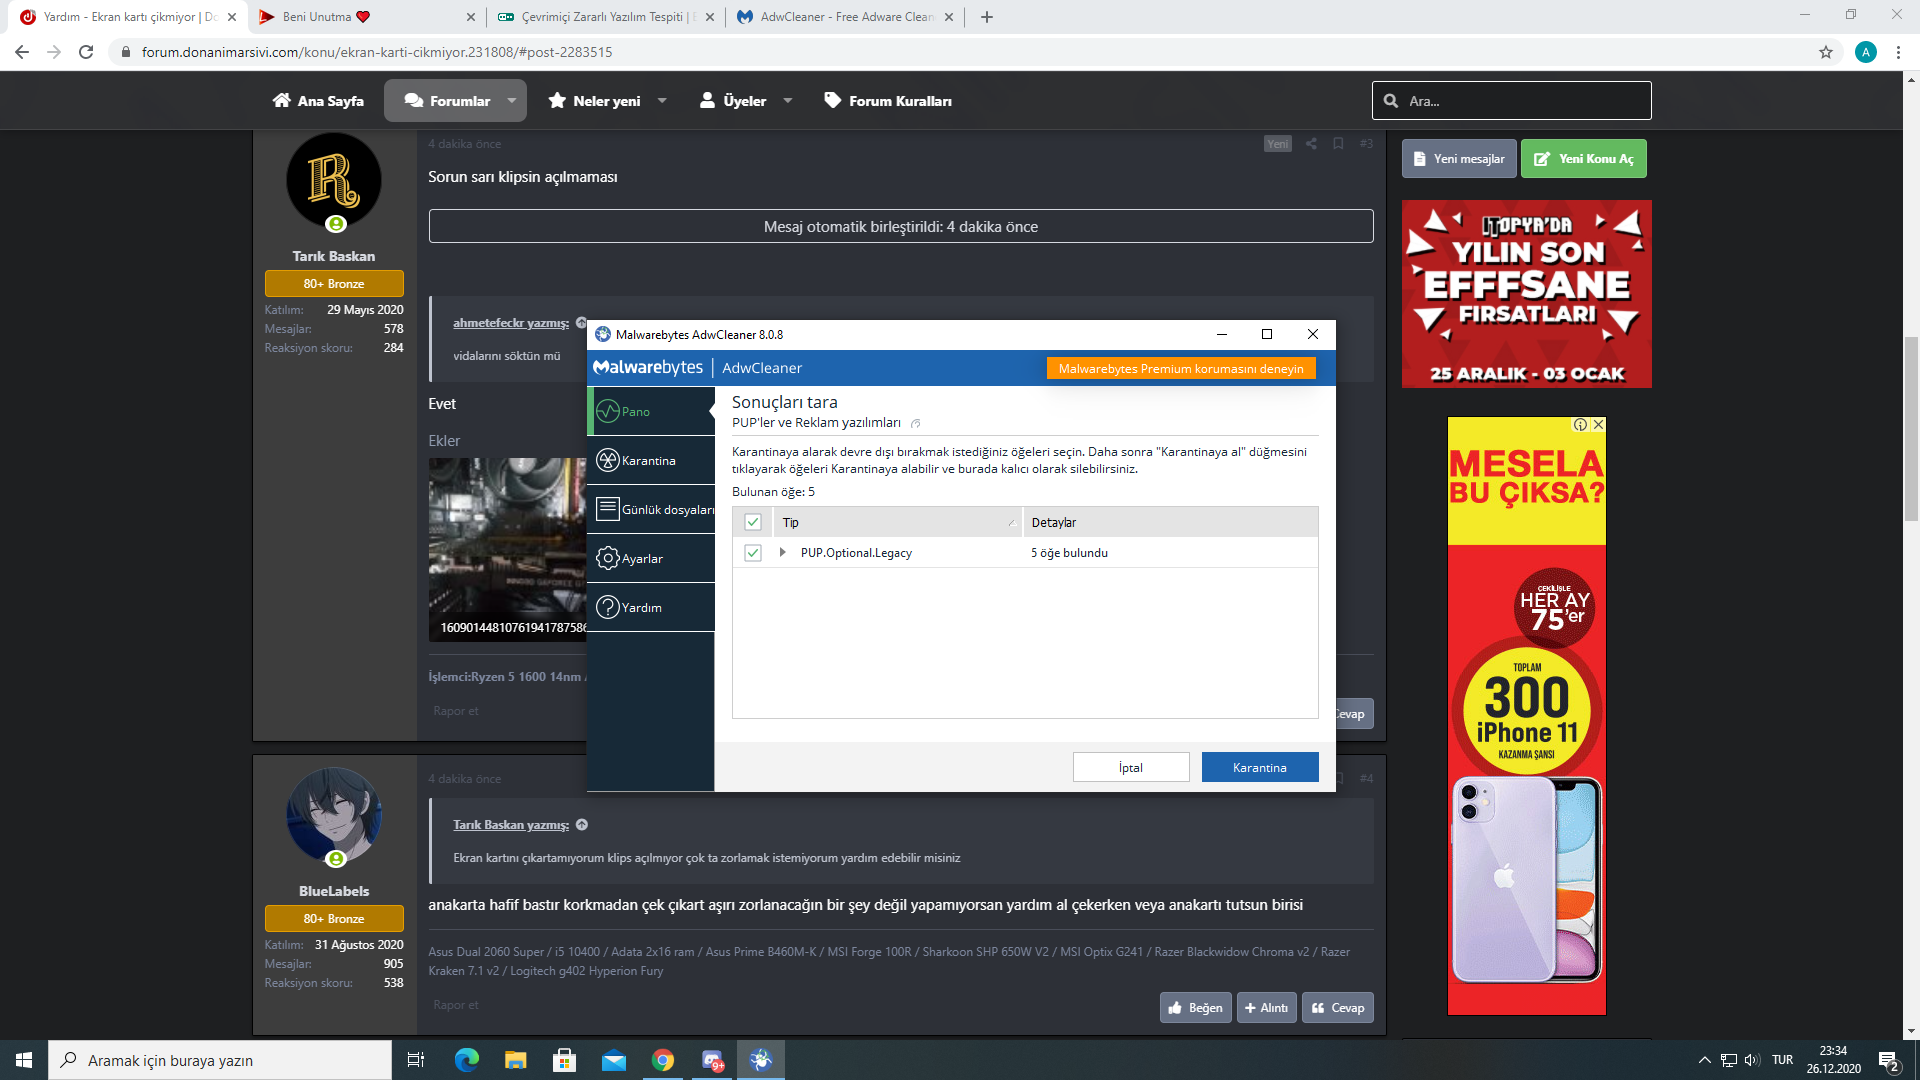Toggle the select-all checkbox in Tip header
Viewport: 1920px width, 1080px height.
pyautogui.click(x=753, y=522)
